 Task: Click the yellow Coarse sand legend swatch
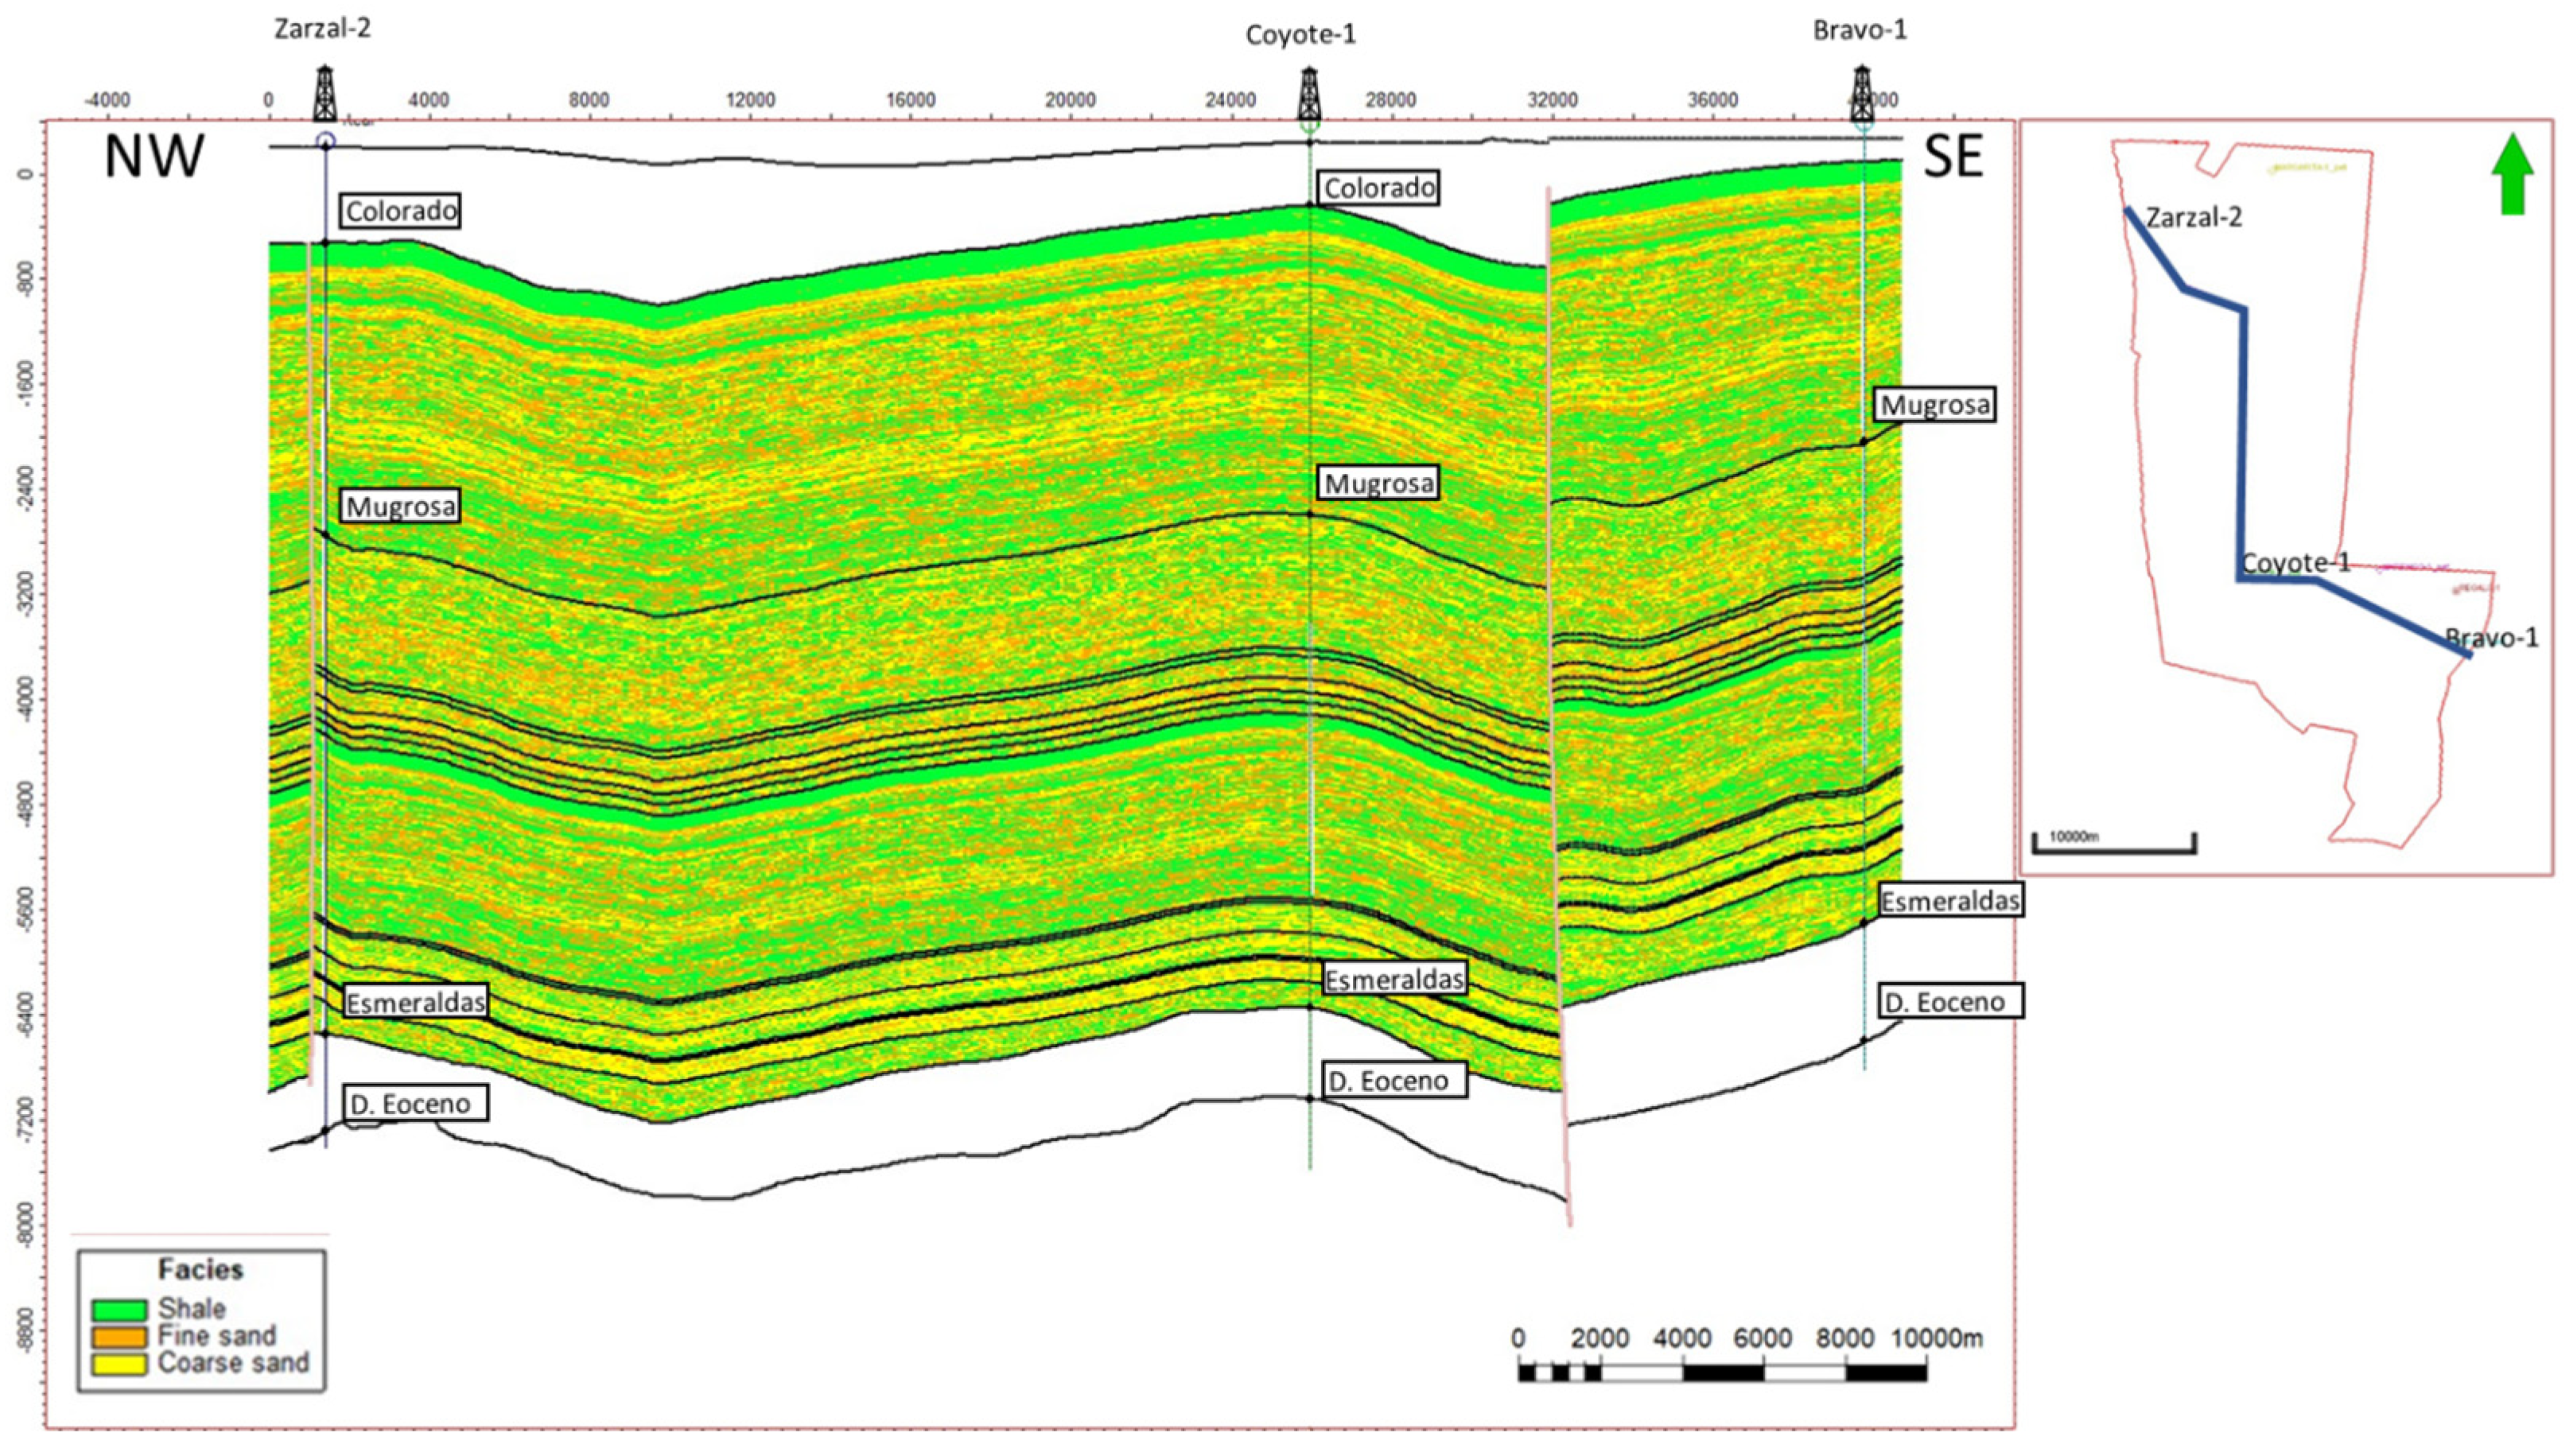point(118,1363)
